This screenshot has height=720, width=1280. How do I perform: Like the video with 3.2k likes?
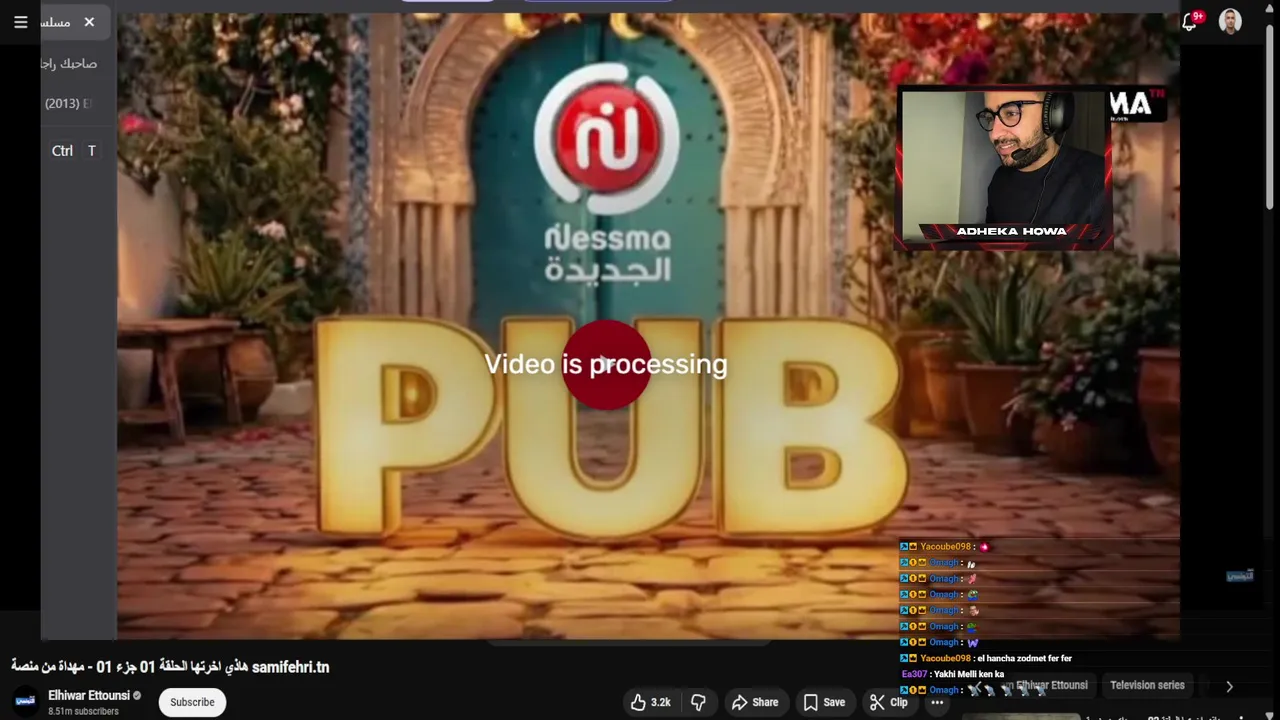650,702
